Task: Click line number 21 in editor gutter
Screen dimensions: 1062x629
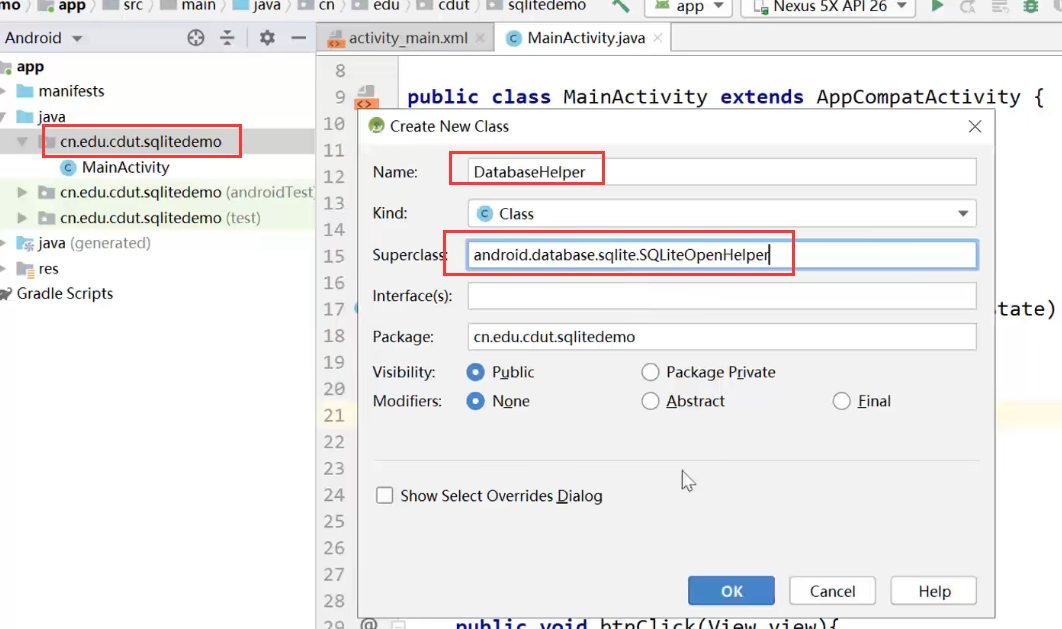Action: pyautogui.click(x=334, y=415)
